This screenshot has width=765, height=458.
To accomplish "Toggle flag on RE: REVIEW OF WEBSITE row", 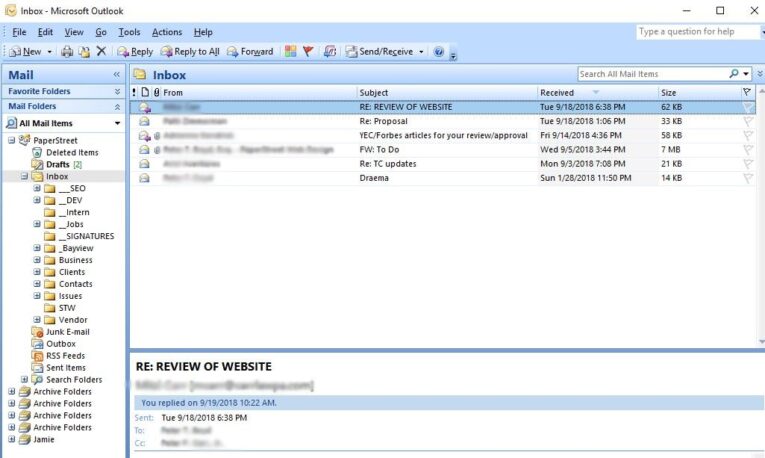I will click(747, 107).
